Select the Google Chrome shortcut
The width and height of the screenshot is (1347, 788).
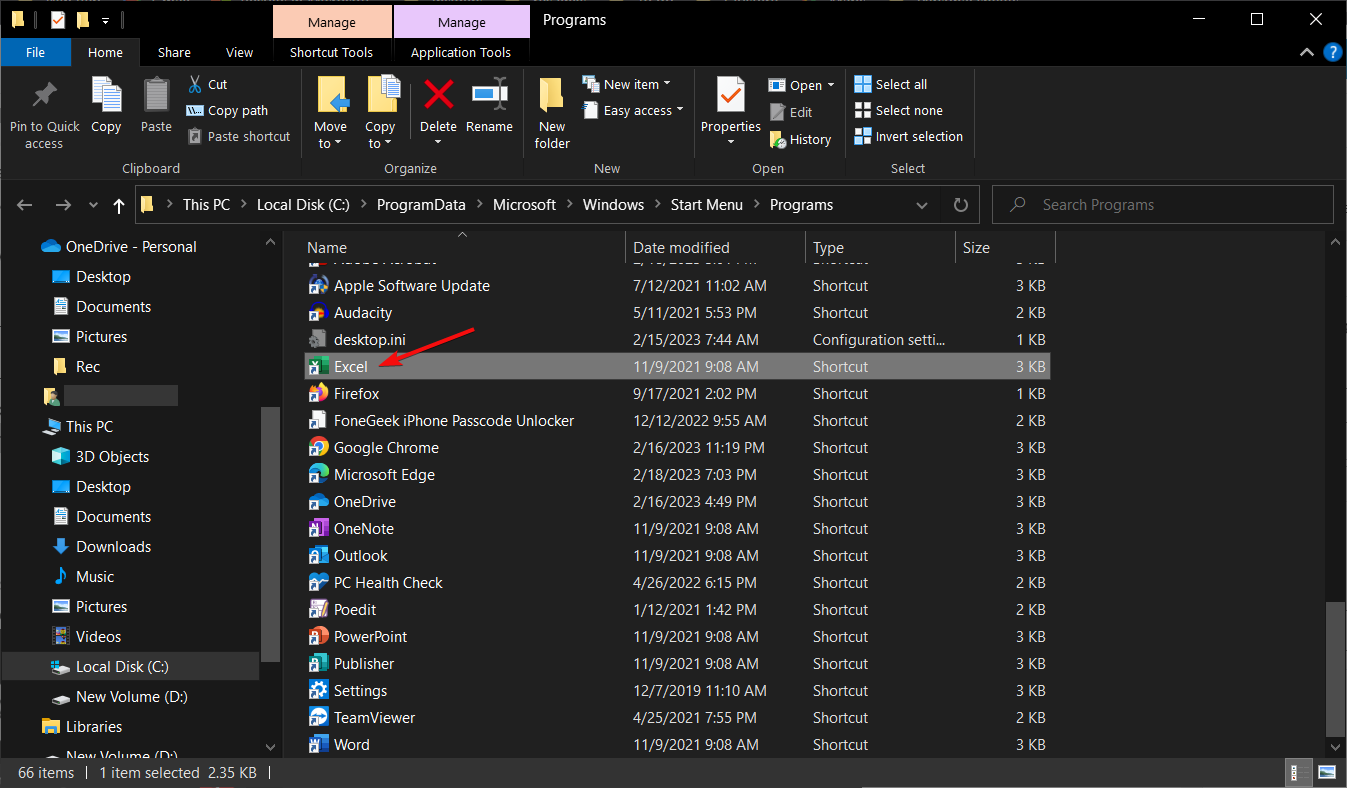click(386, 448)
